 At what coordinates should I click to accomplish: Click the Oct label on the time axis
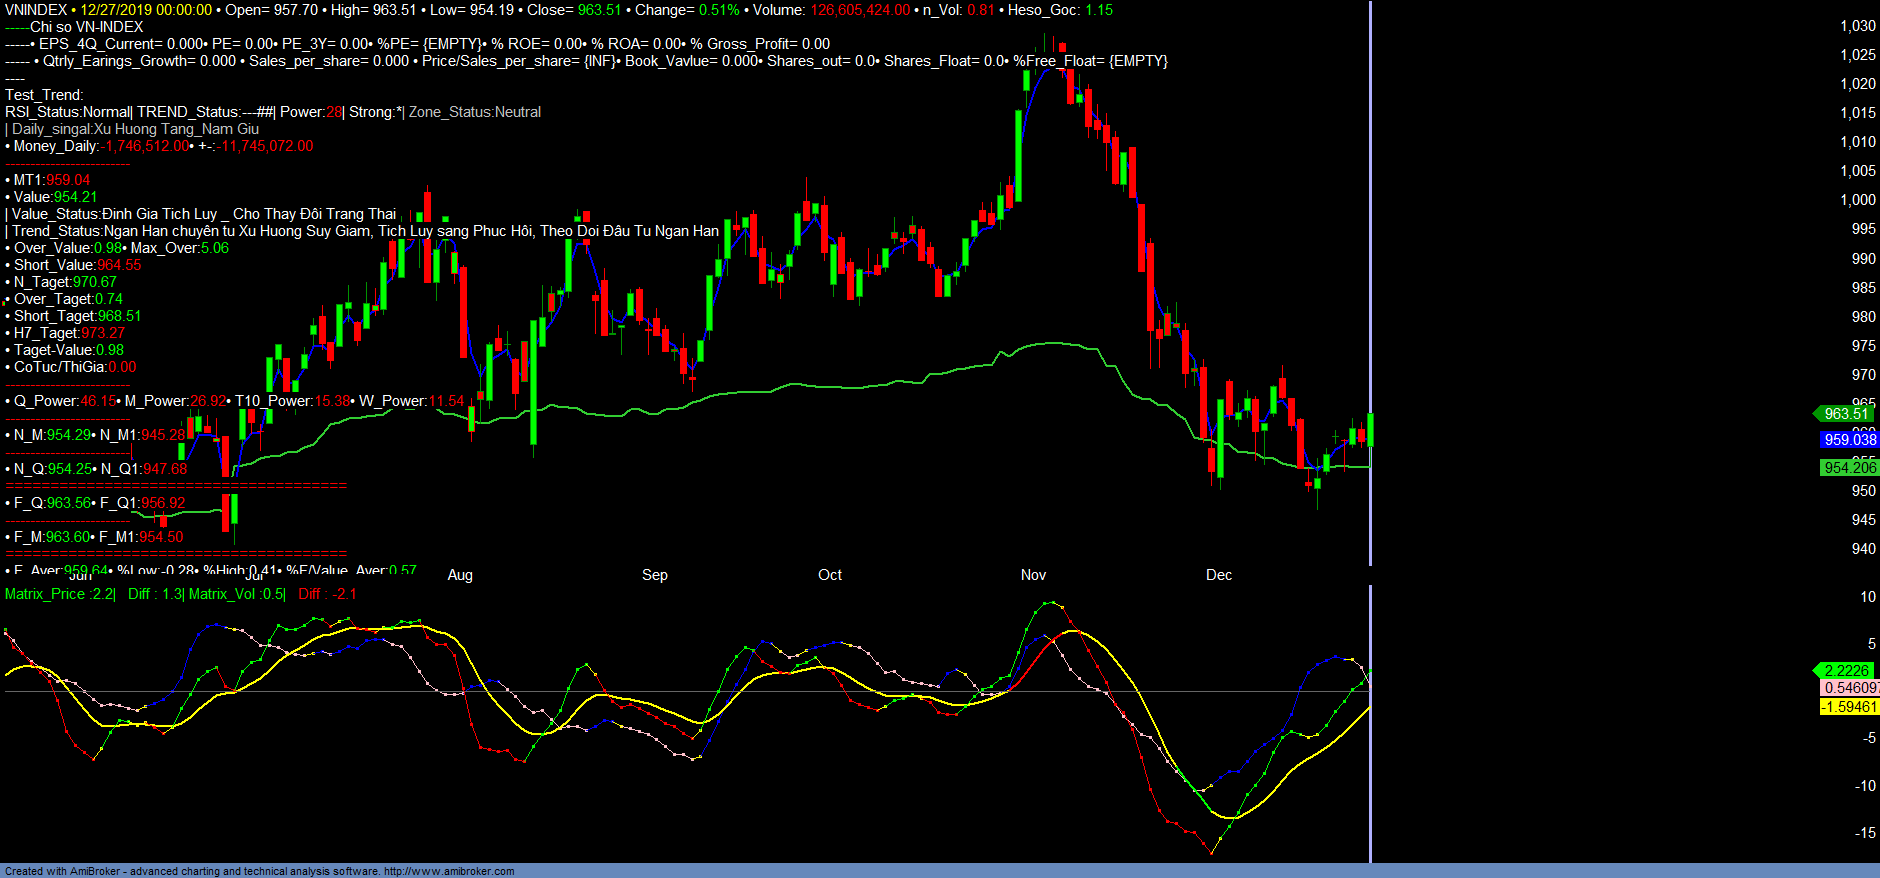[x=830, y=575]
